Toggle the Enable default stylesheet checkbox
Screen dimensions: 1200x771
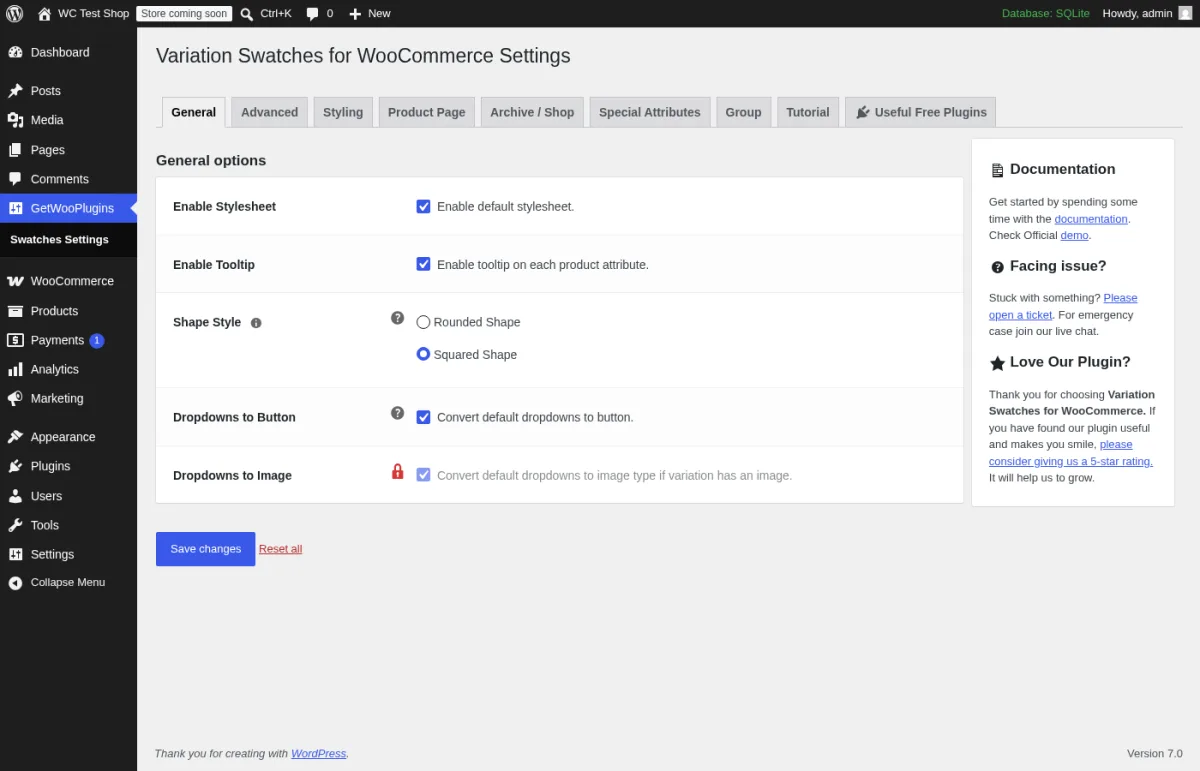(x=424, y=207)
